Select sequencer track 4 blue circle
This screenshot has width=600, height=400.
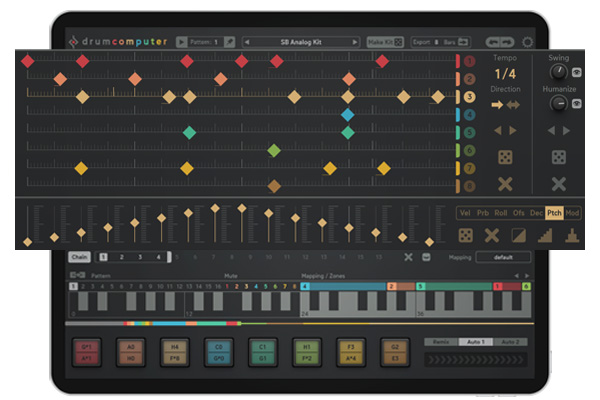click(470, 114)
